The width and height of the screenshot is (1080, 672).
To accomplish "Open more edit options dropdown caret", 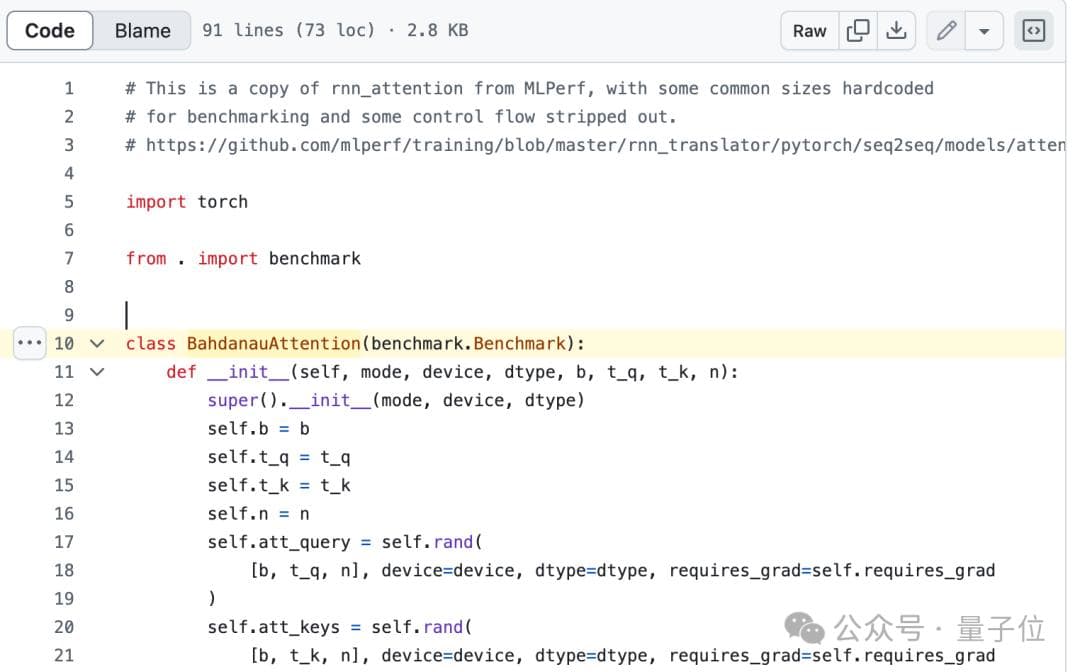I will [984, 31].
